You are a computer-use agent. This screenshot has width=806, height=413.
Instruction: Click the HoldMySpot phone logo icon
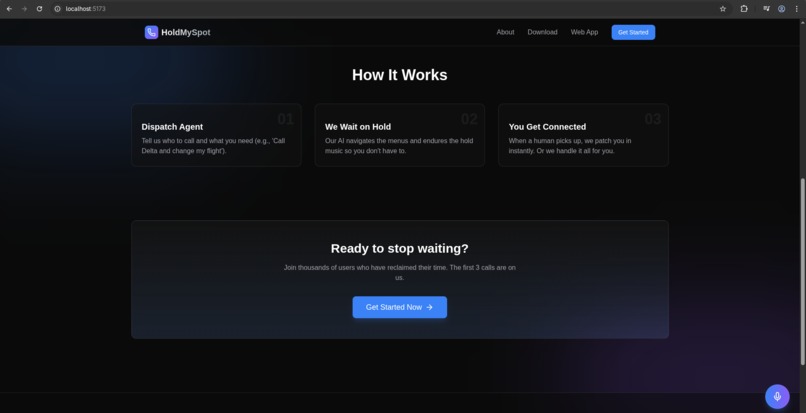(151, 32)
